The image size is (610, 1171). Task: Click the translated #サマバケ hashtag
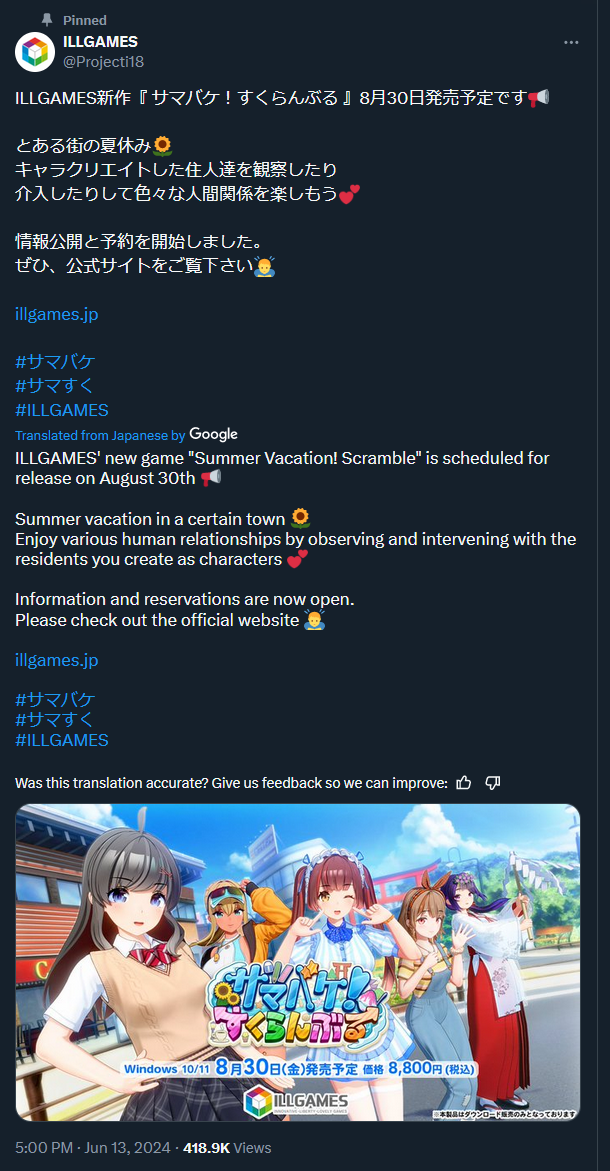[x=55, y=699]
